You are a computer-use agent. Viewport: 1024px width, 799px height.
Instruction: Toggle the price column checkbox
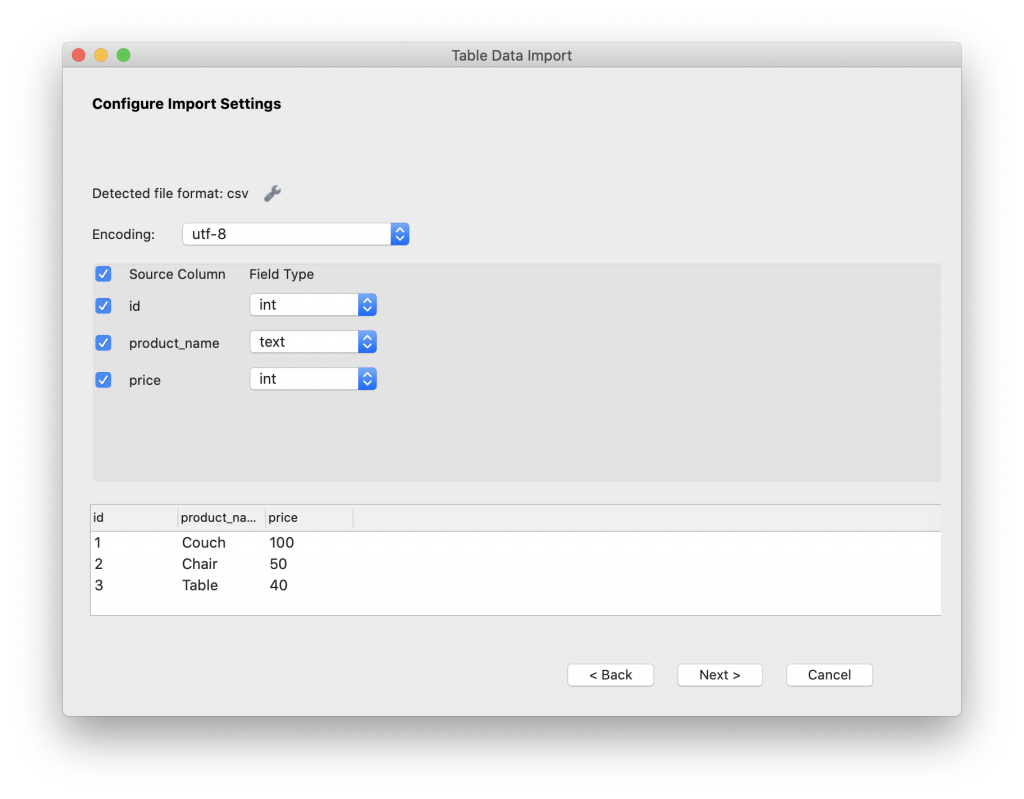pos(103,380)
